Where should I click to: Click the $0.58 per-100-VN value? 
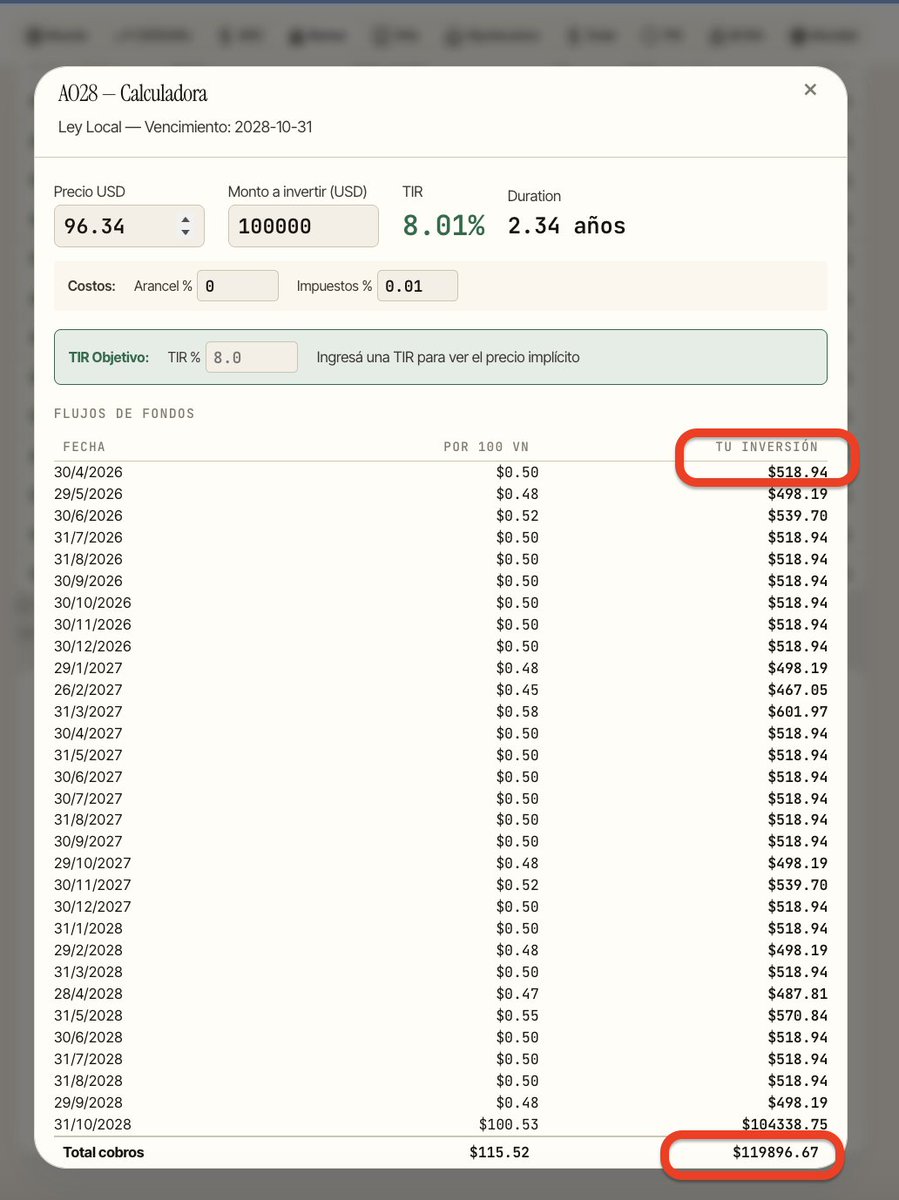(x=517, y=712)
